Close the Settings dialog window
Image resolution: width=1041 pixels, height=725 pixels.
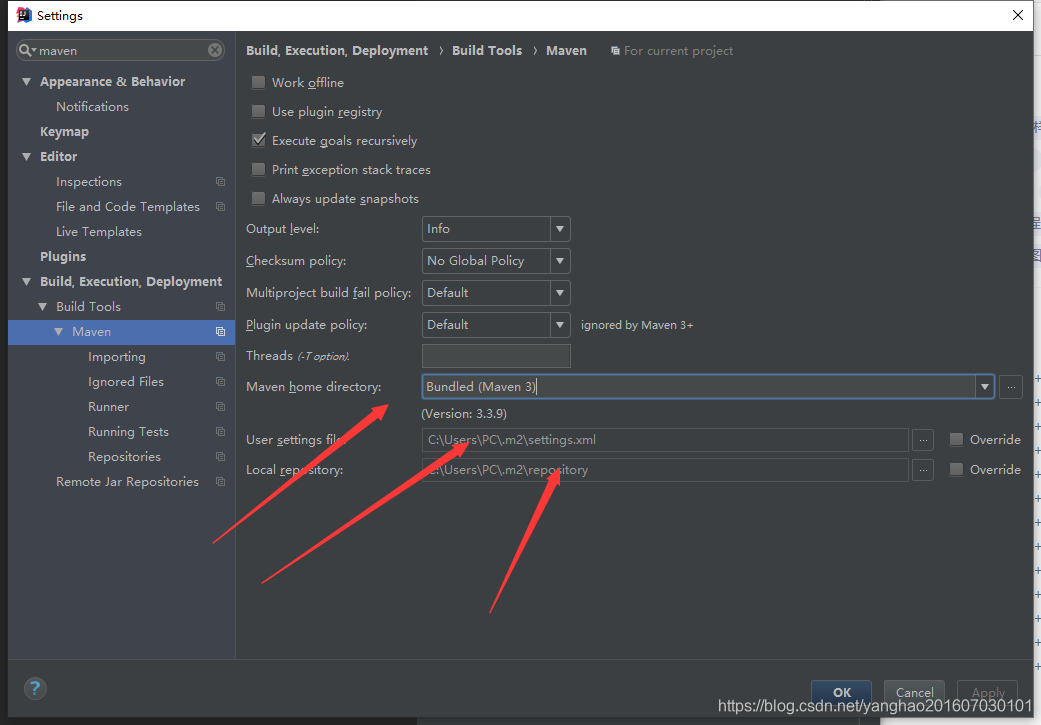tap(1018, 15)
